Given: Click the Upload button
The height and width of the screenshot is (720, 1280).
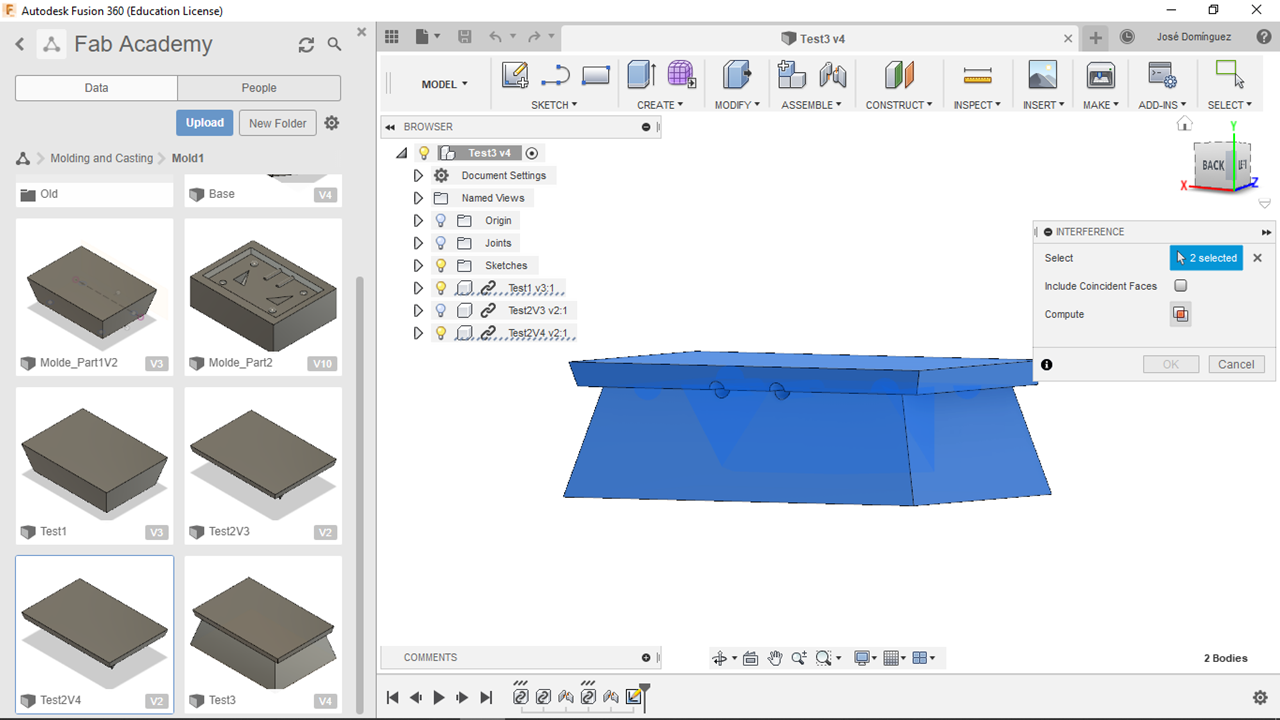Looking at the screenshot, I should pos(205,123).
